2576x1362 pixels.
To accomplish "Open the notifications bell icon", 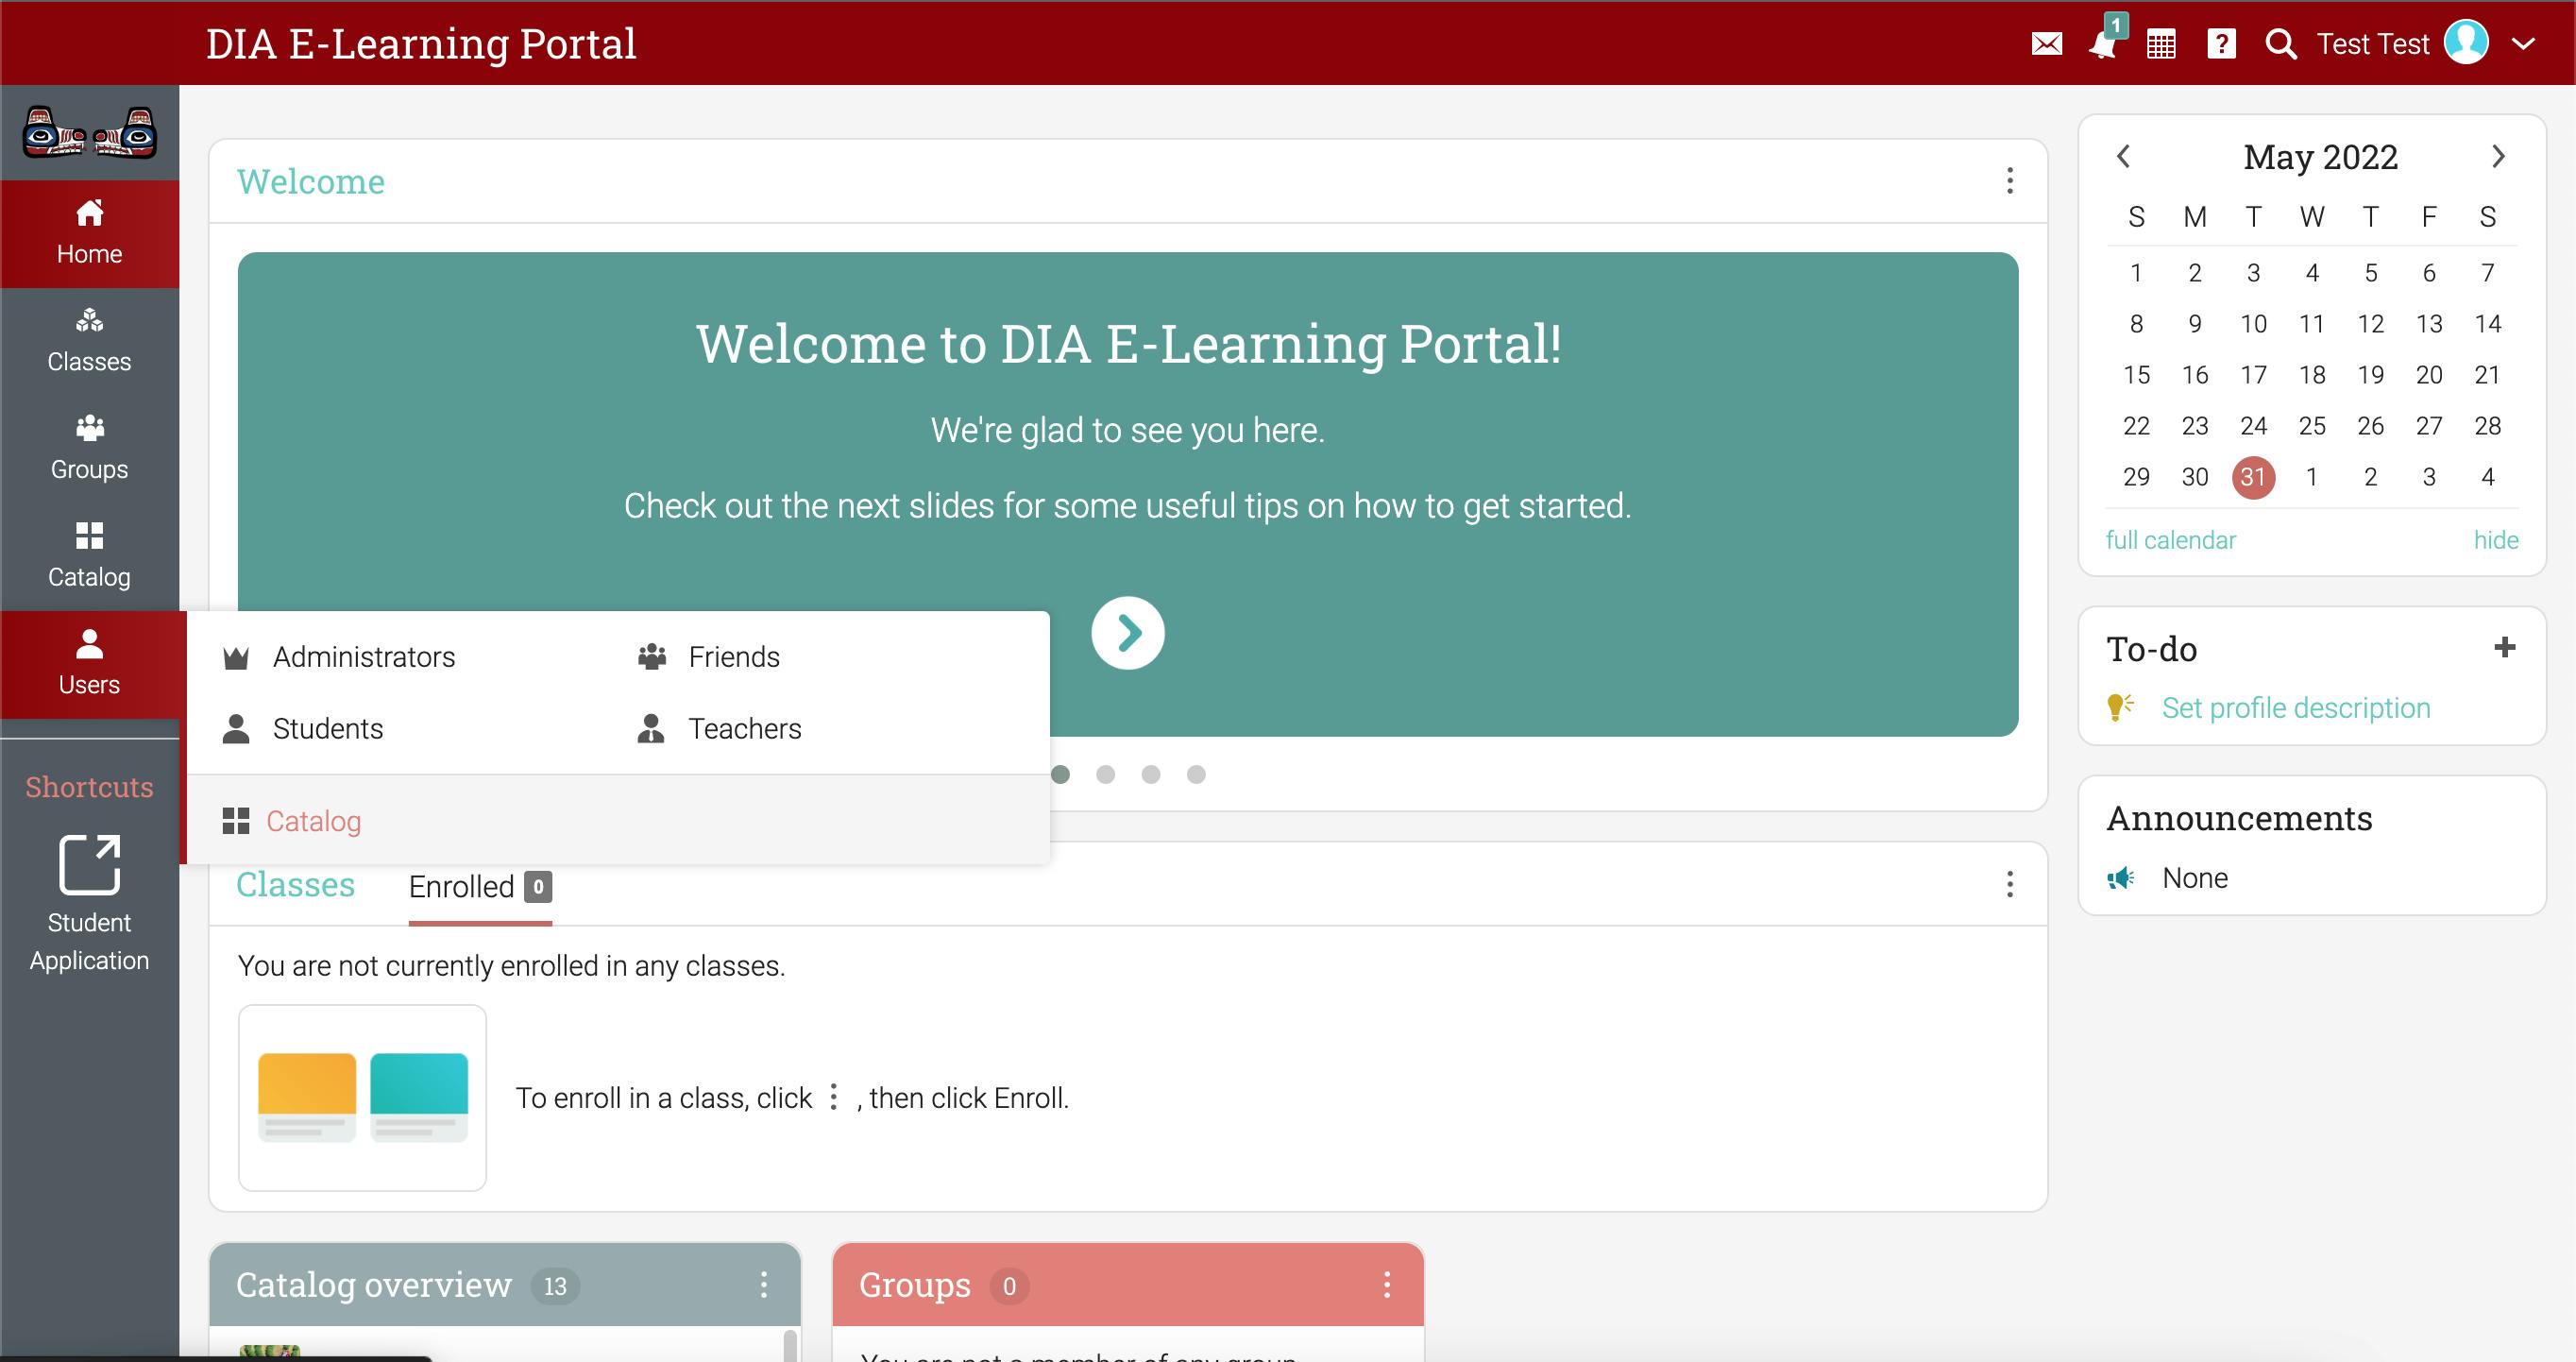I will (x=2103, y=44).
